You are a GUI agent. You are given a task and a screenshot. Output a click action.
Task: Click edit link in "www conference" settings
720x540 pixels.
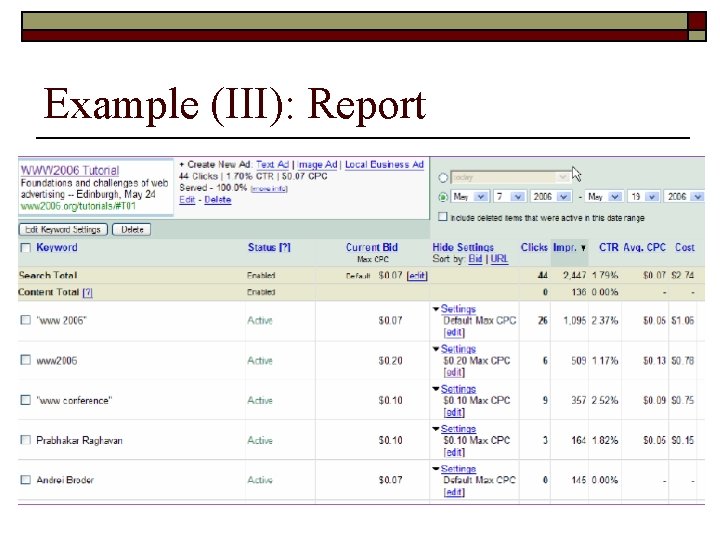[454, 412]
